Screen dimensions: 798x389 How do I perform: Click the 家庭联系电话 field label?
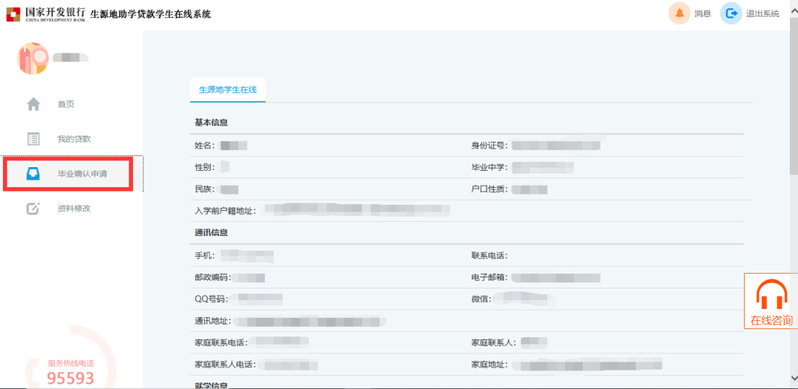click(221, 343)
